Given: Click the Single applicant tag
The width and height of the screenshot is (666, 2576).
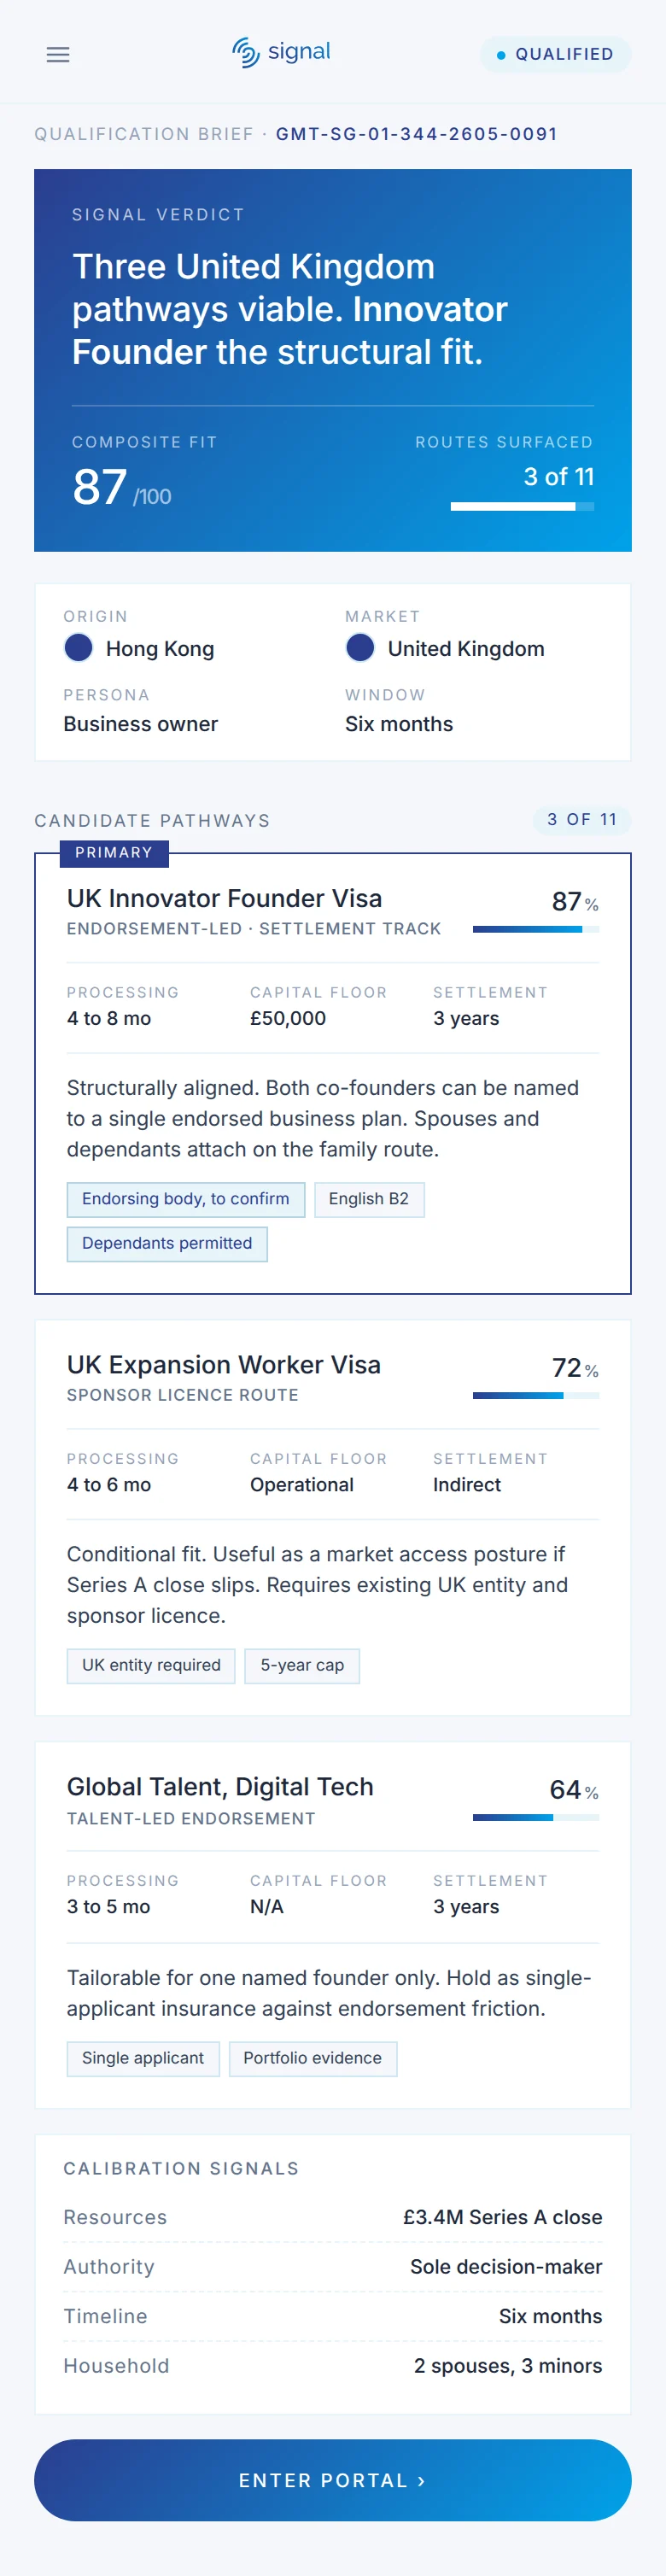Looking at the screenshot, I should pos(143,2058).
